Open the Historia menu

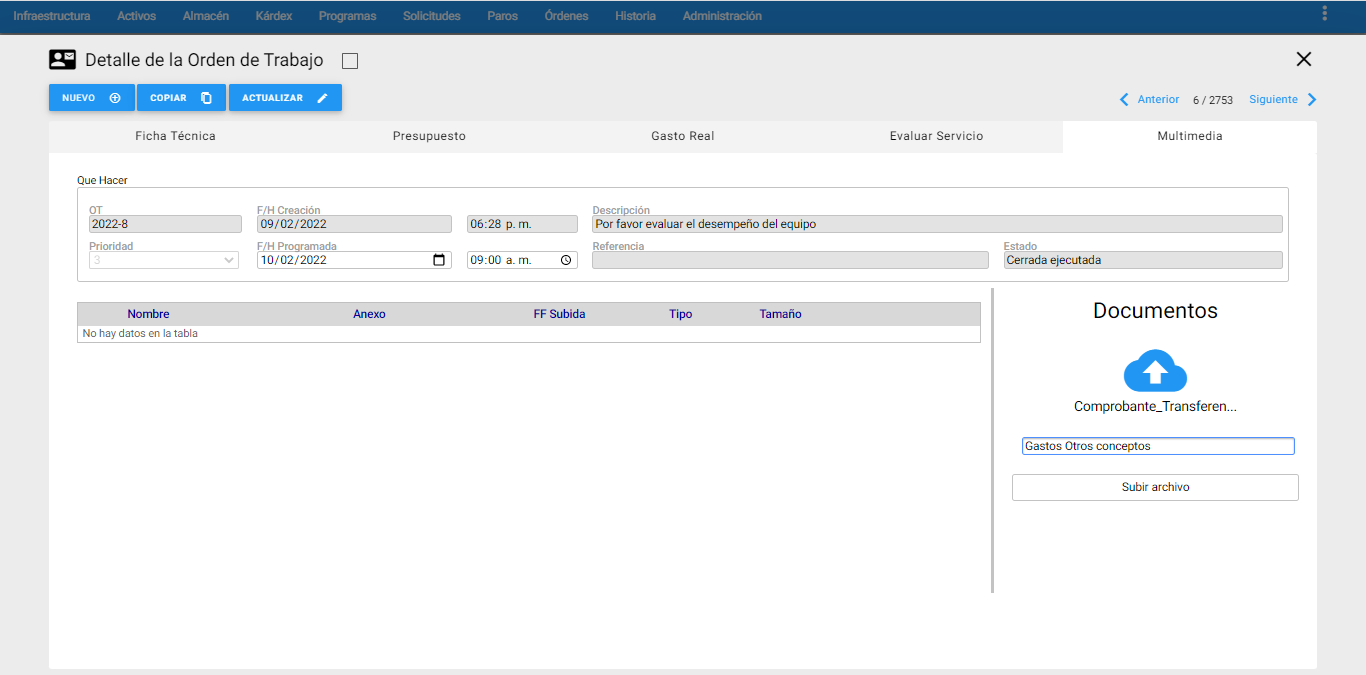coord(636,16)
